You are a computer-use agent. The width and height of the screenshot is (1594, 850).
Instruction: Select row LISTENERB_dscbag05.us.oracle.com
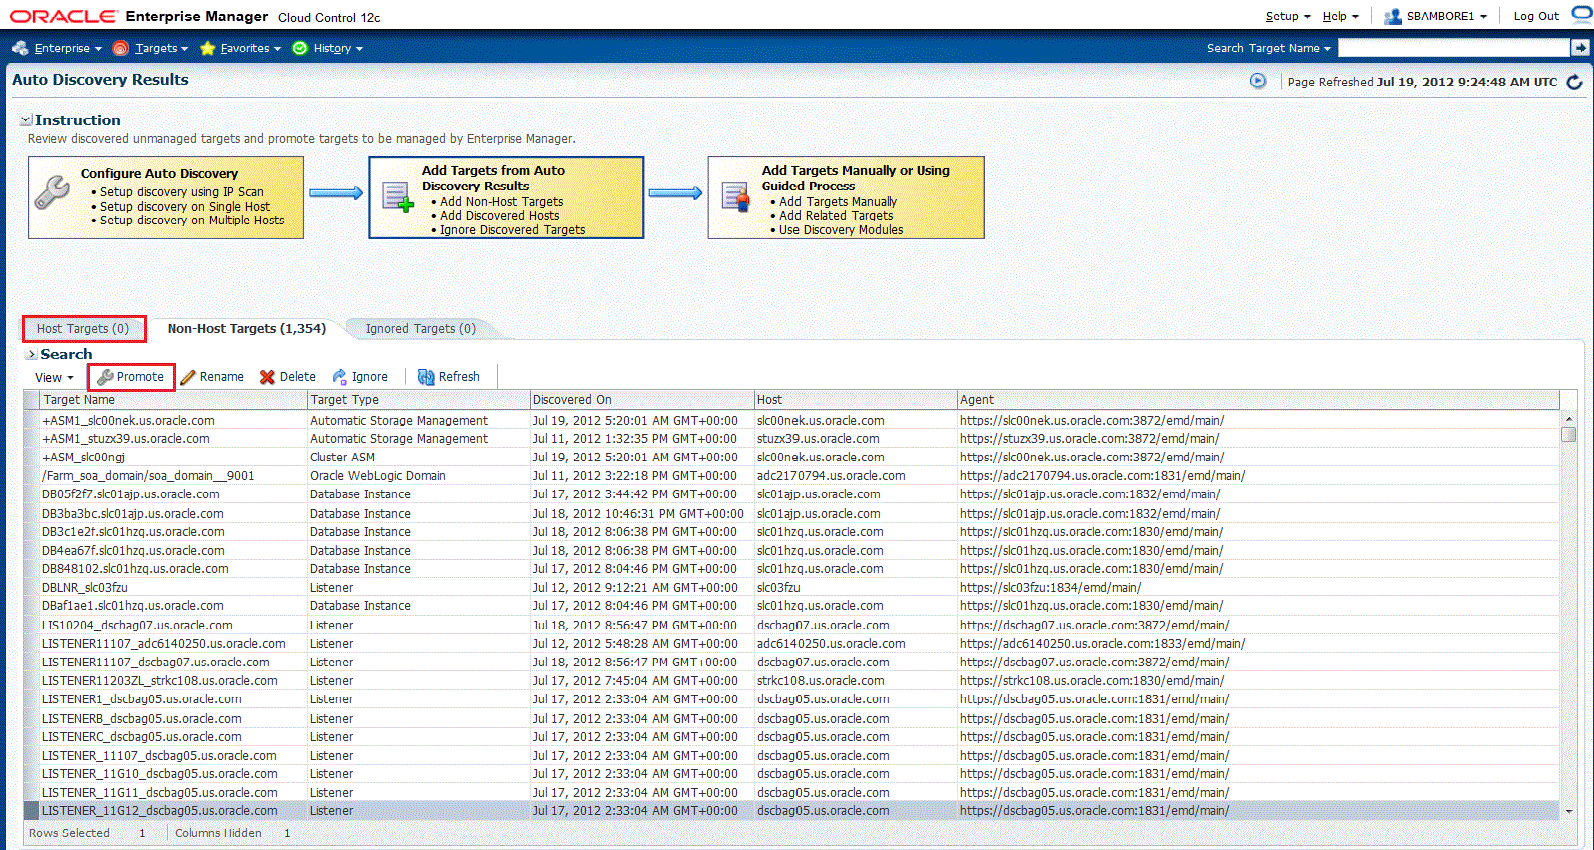(x=791, y=718)
